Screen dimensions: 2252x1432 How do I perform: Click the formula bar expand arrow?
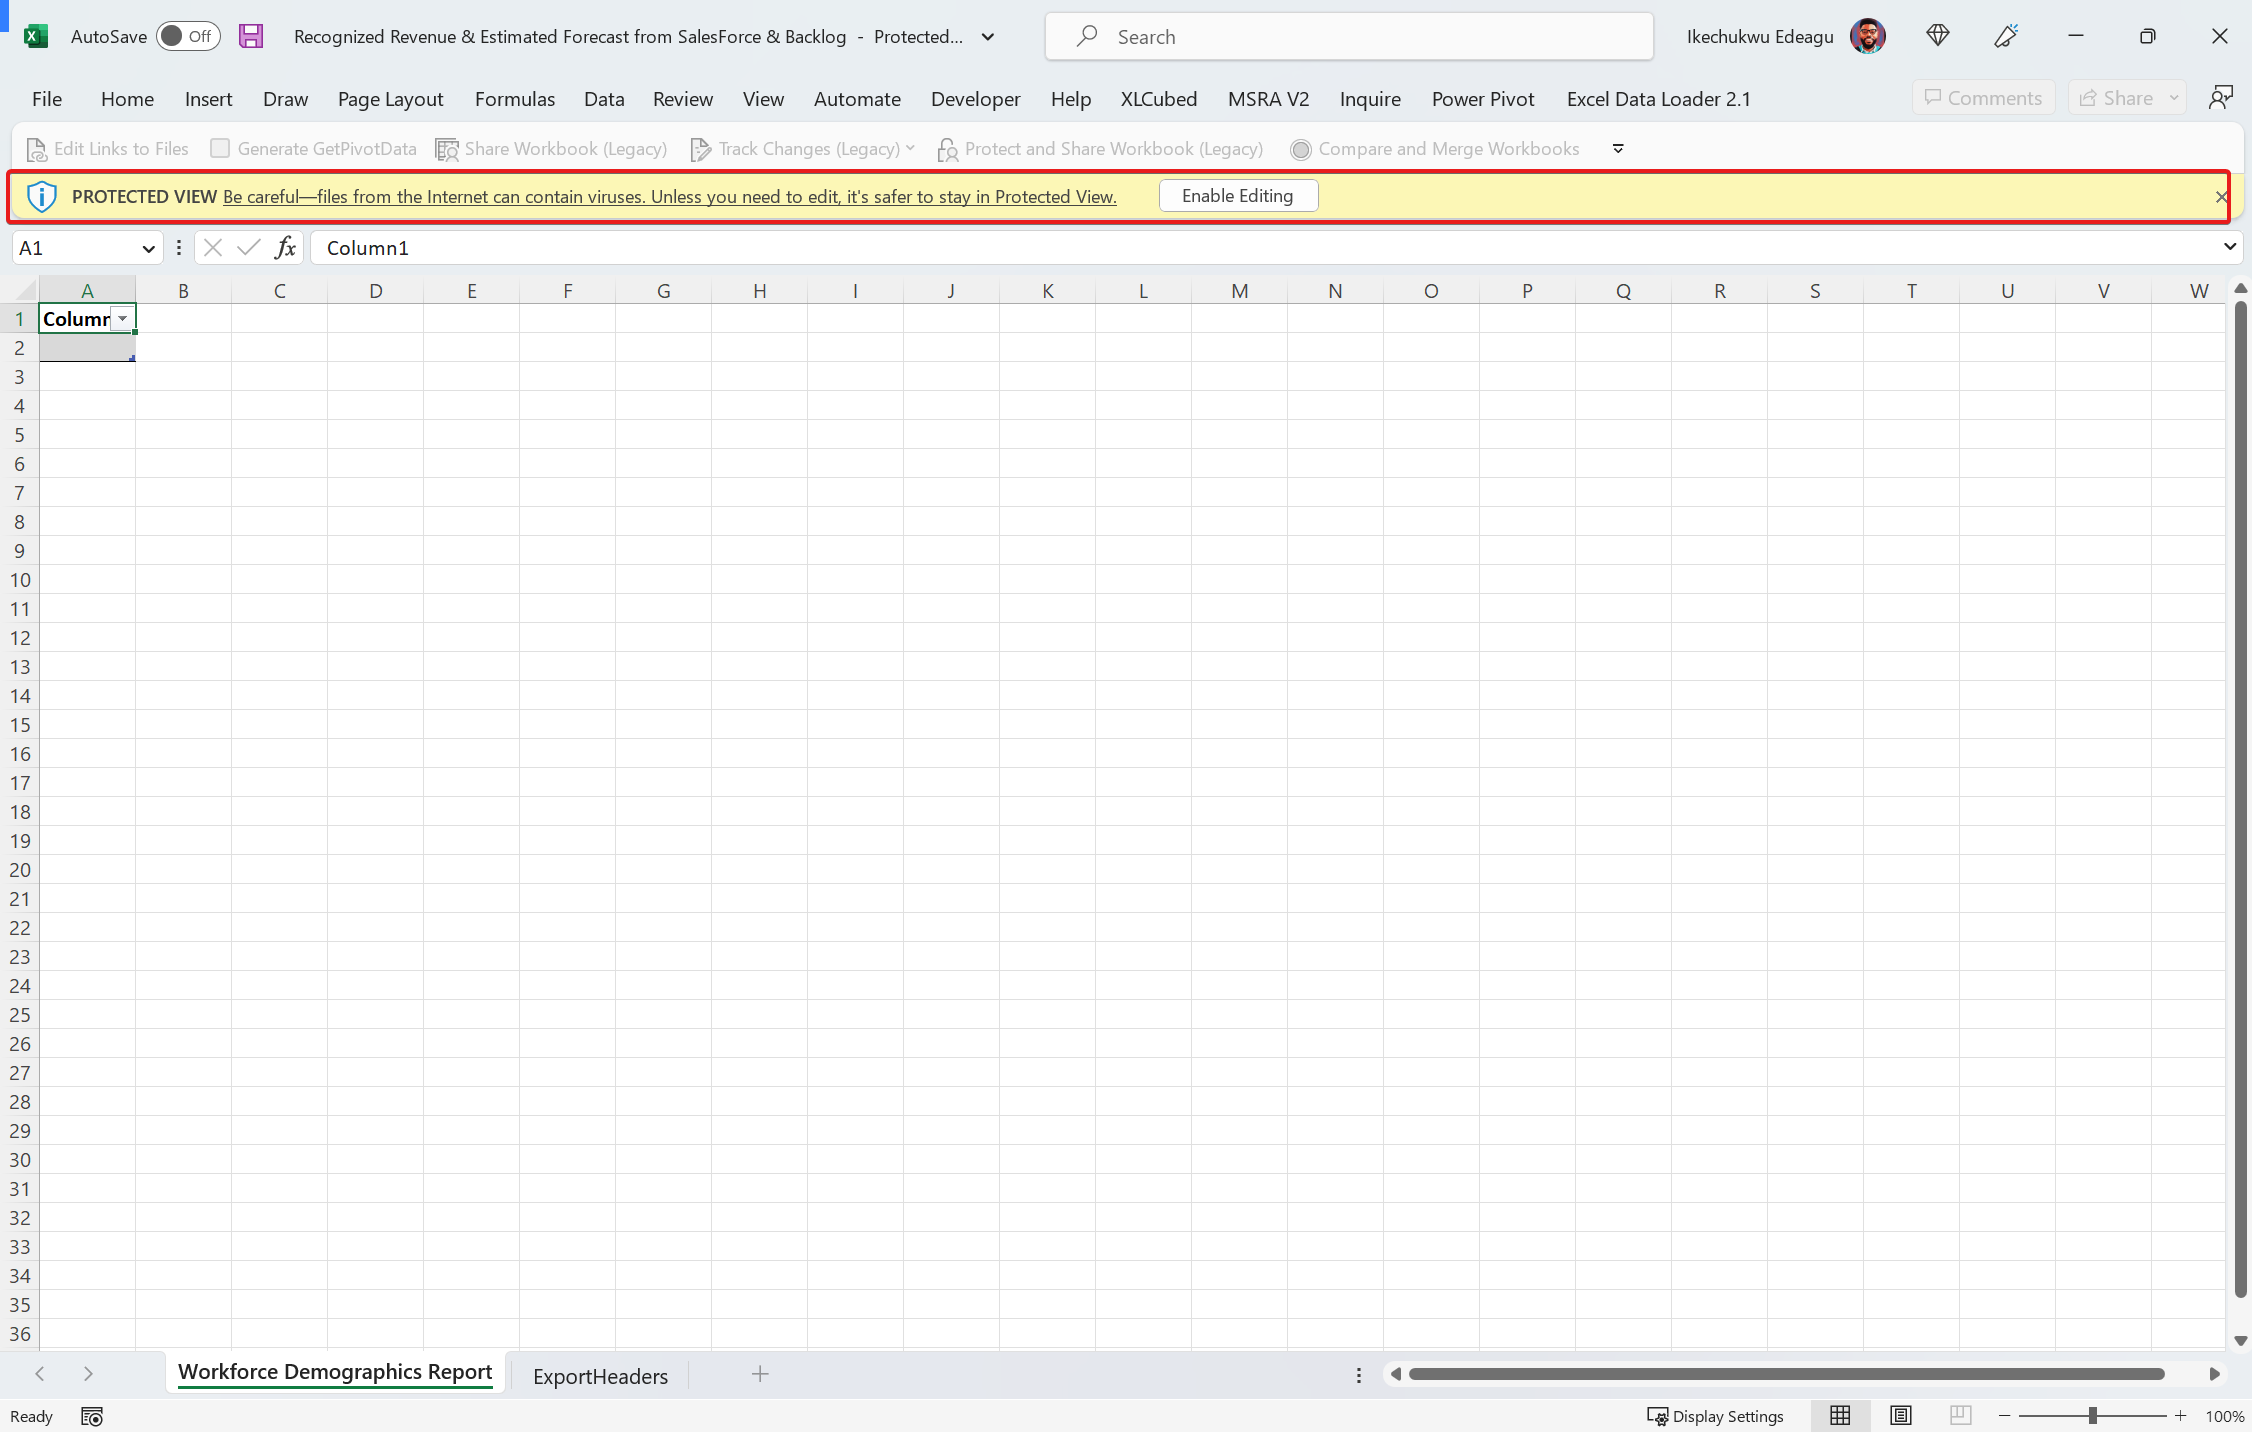(x=2229, y=246)
